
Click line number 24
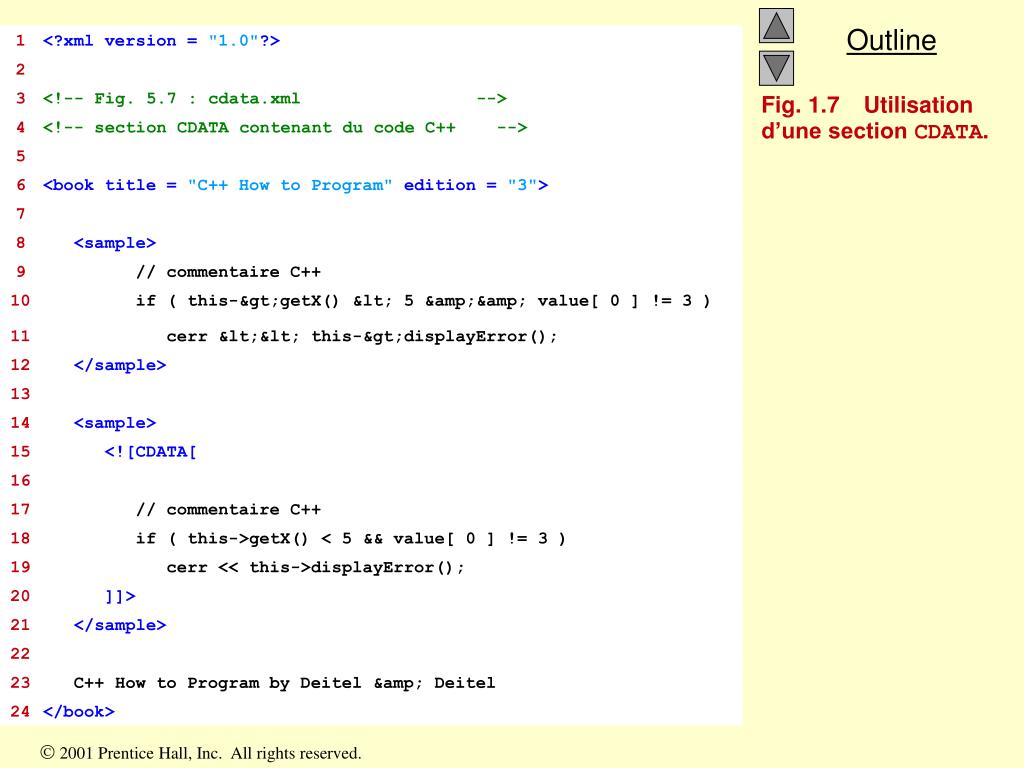point(20,712)
